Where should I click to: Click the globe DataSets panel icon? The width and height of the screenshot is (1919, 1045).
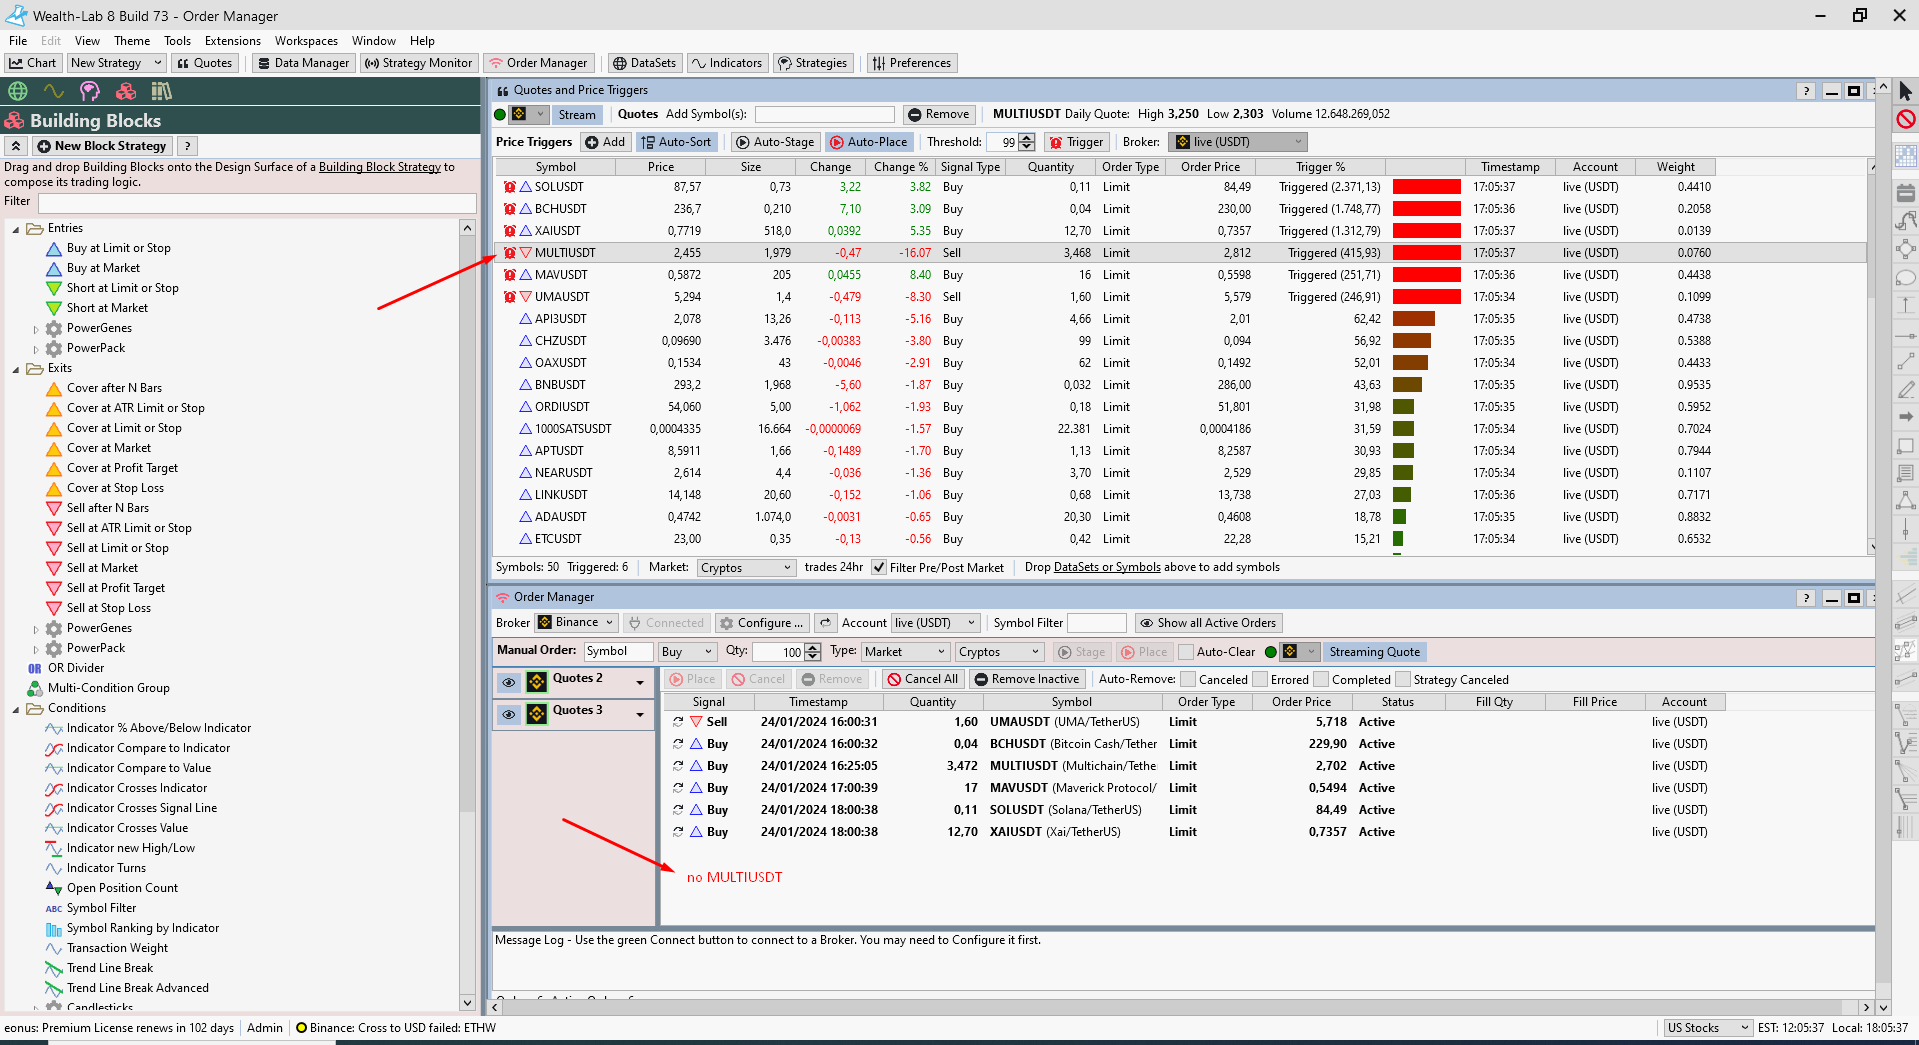point(18,91)
